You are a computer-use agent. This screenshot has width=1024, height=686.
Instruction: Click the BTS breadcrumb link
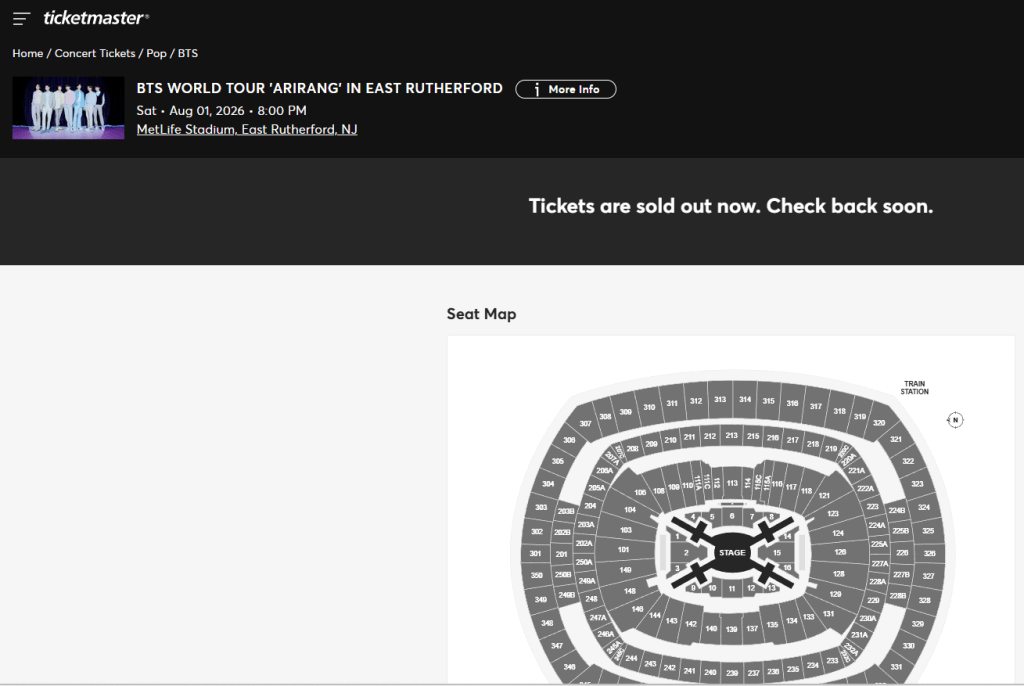(188, 53)
